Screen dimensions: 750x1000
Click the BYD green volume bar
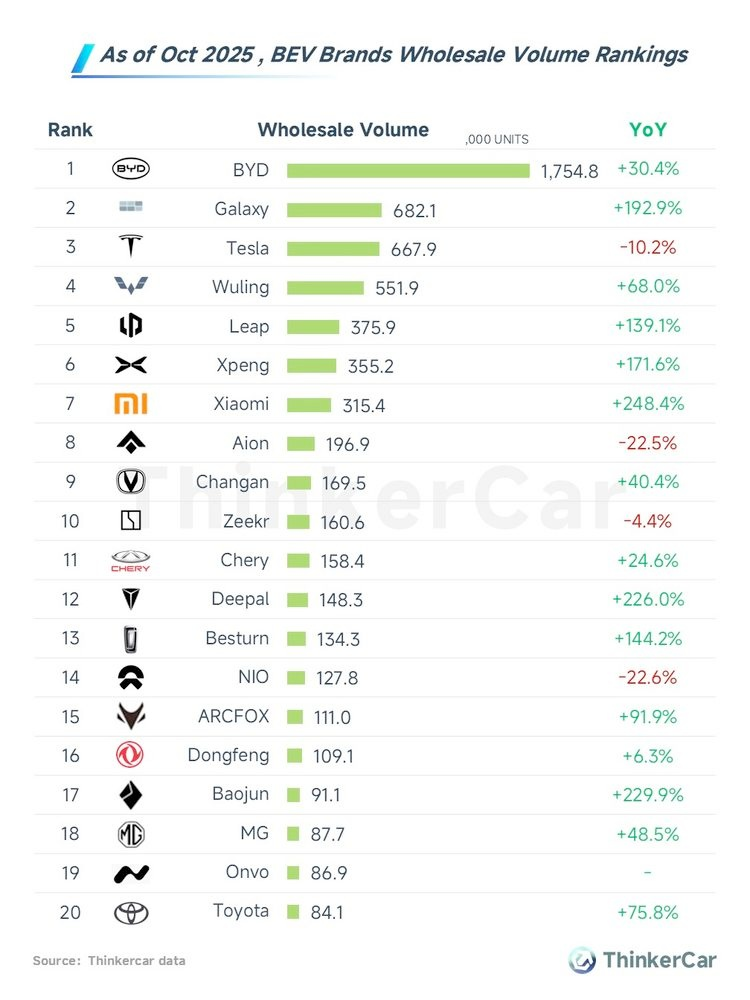408,170
